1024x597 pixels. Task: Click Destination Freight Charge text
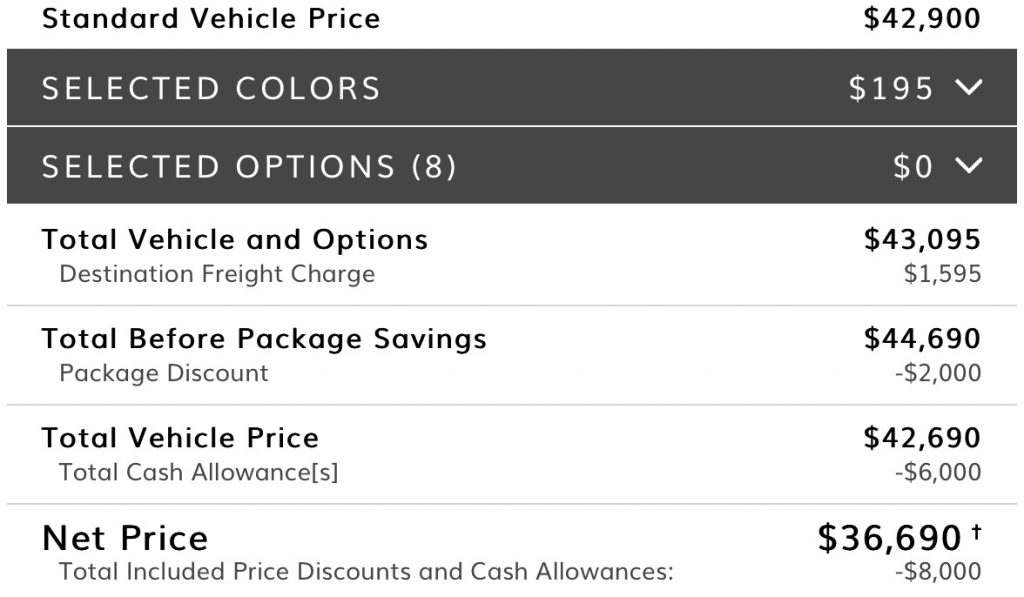217,274
